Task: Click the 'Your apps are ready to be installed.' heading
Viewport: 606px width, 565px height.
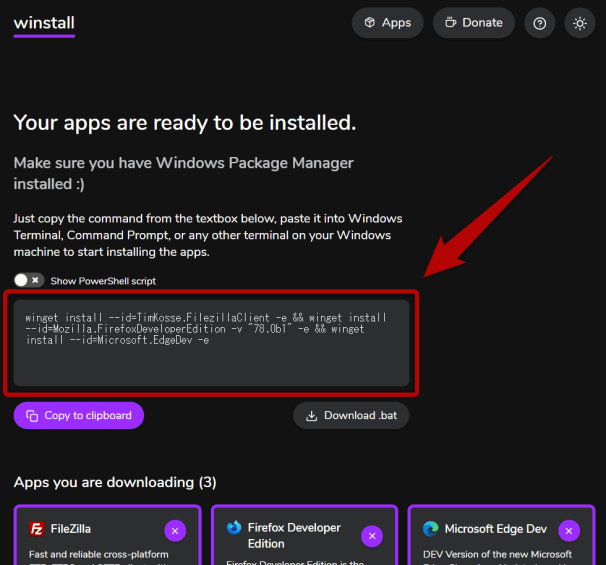Action: (185, 123)
